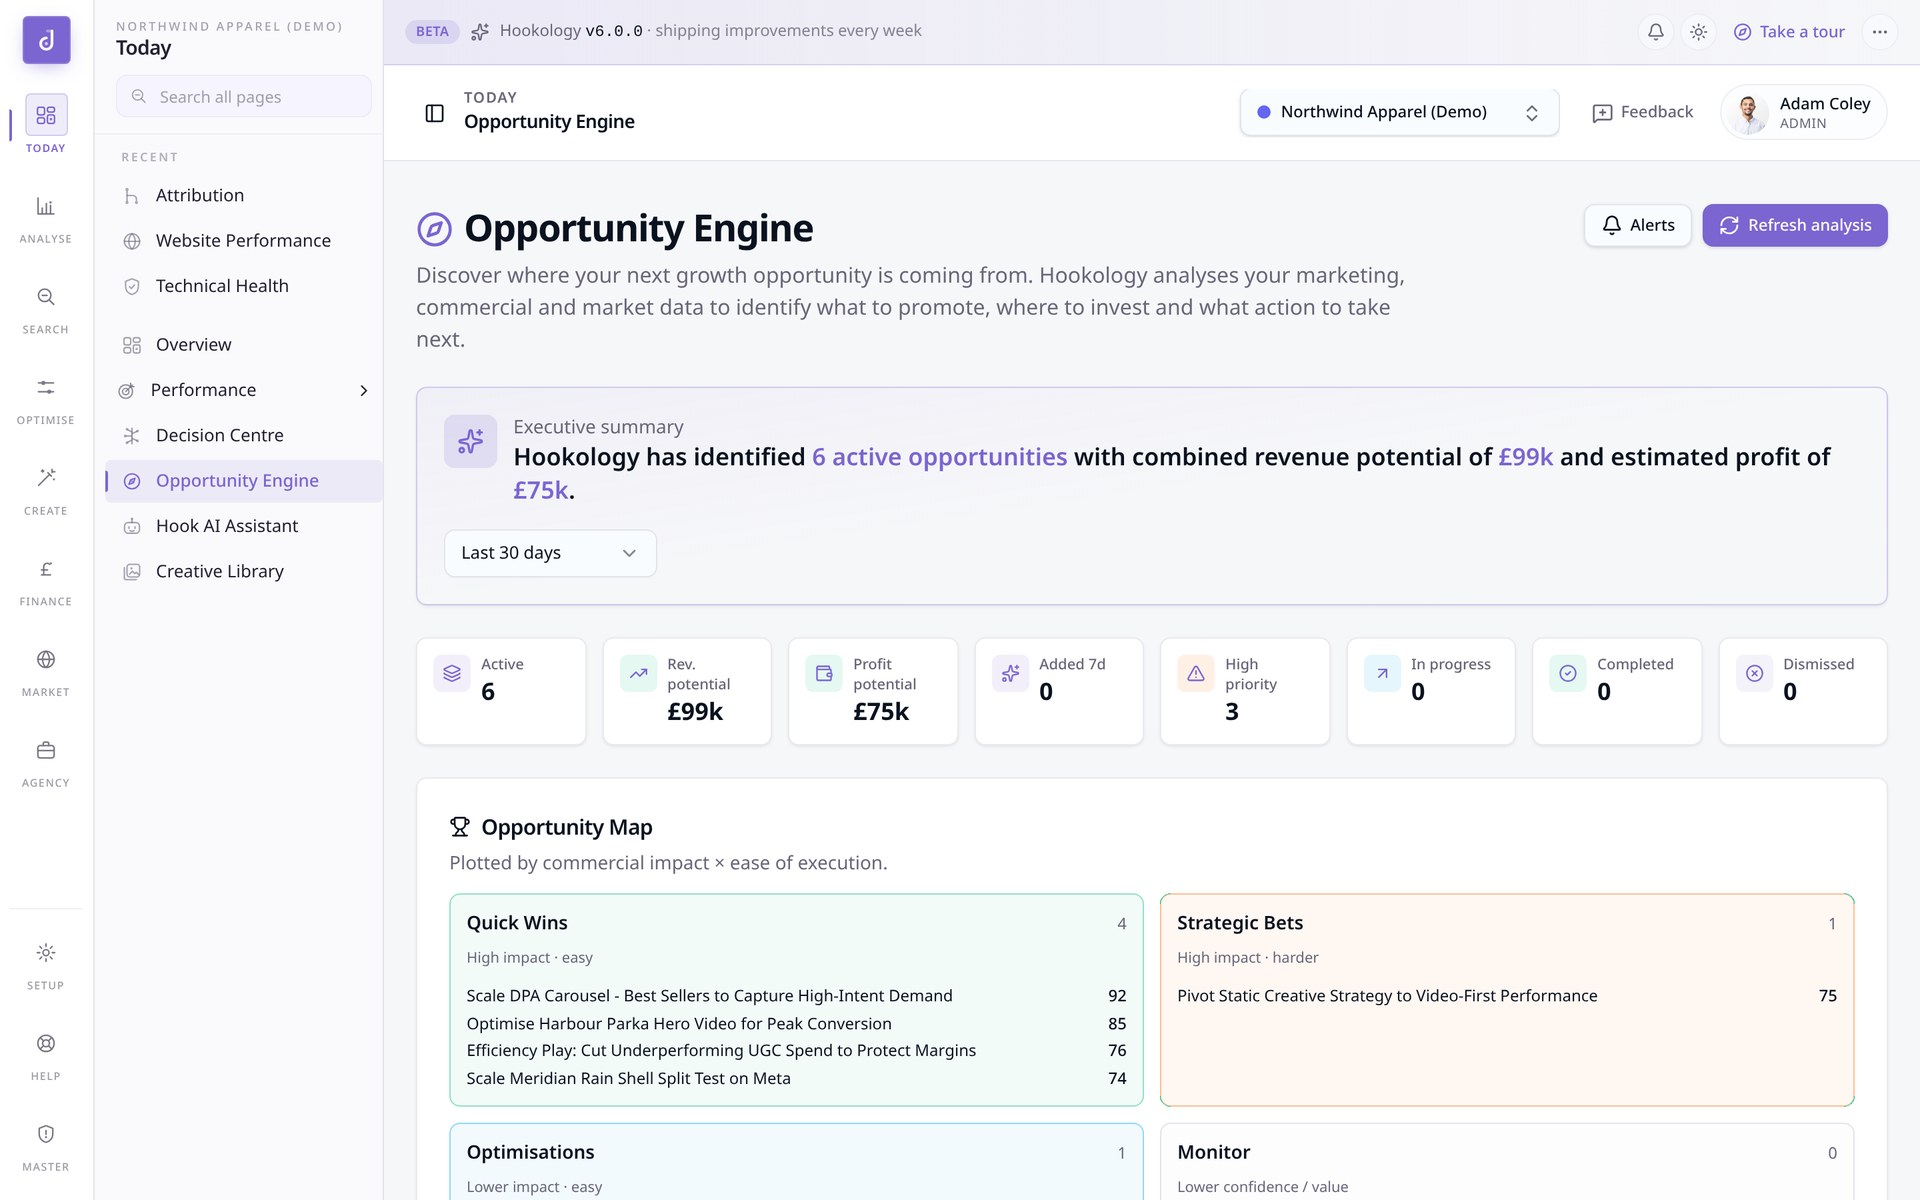The width and height of the screenshot is (1920, 1200).
Task: Click the £99k revenue potential value
Action: click(695, 712)
